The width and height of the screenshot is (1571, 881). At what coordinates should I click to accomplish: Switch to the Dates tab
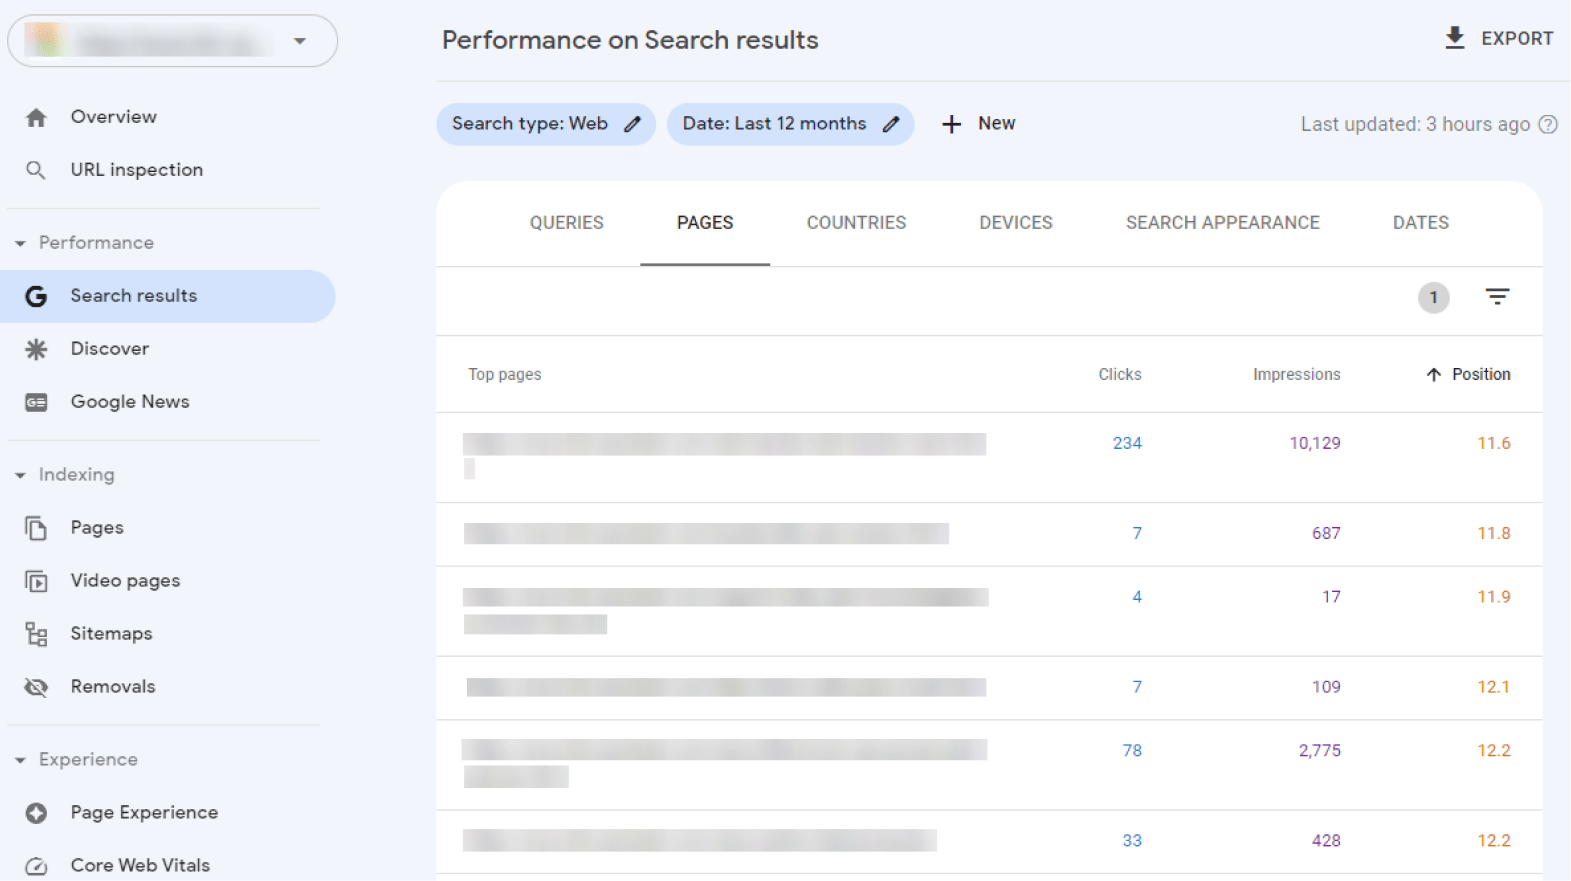click(x=1420, y=223)
